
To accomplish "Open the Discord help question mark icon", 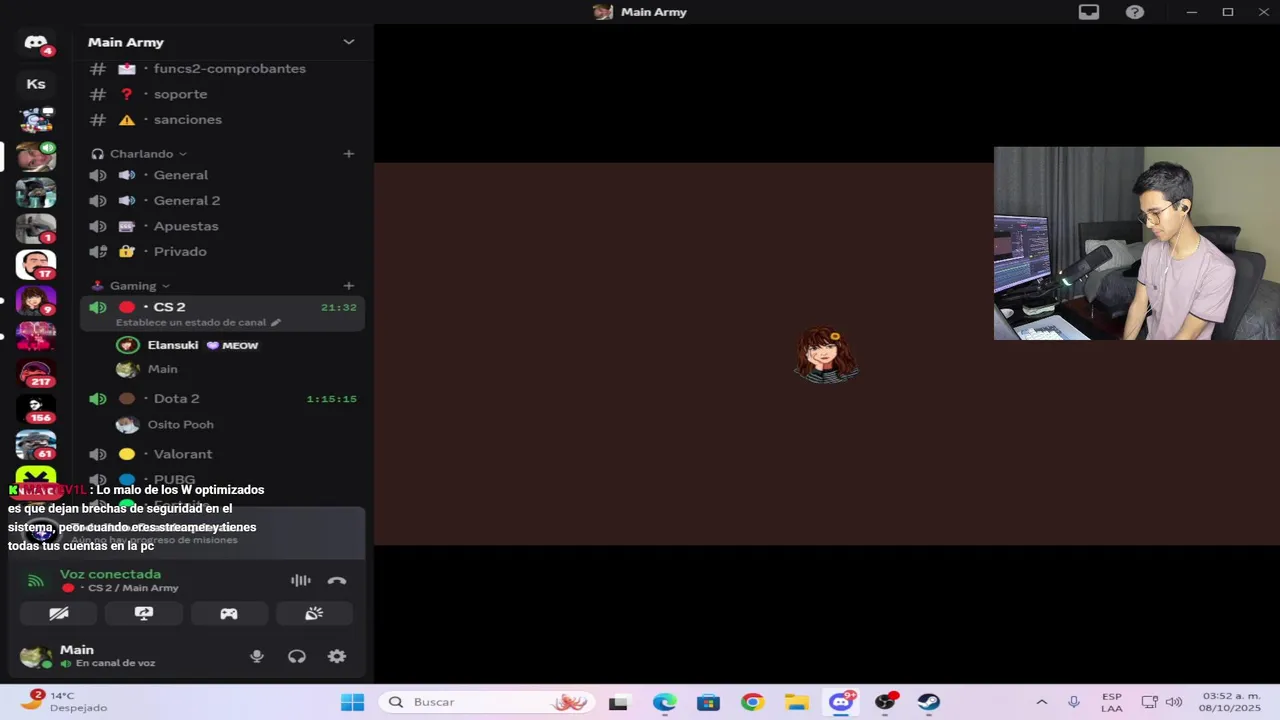I will click(x=1135, y=12).
